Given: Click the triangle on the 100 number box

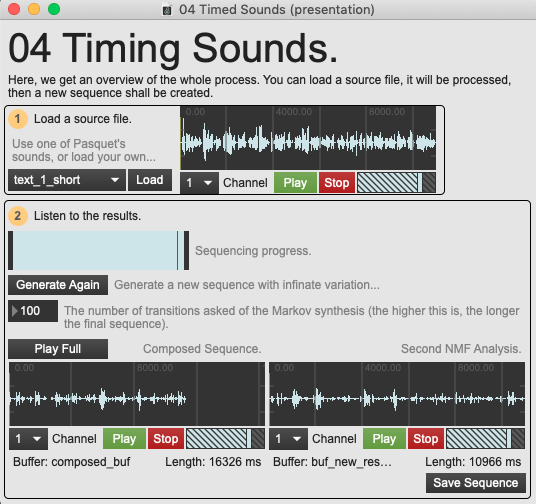Looking at the screenshot, I should (x=14, y=311).
